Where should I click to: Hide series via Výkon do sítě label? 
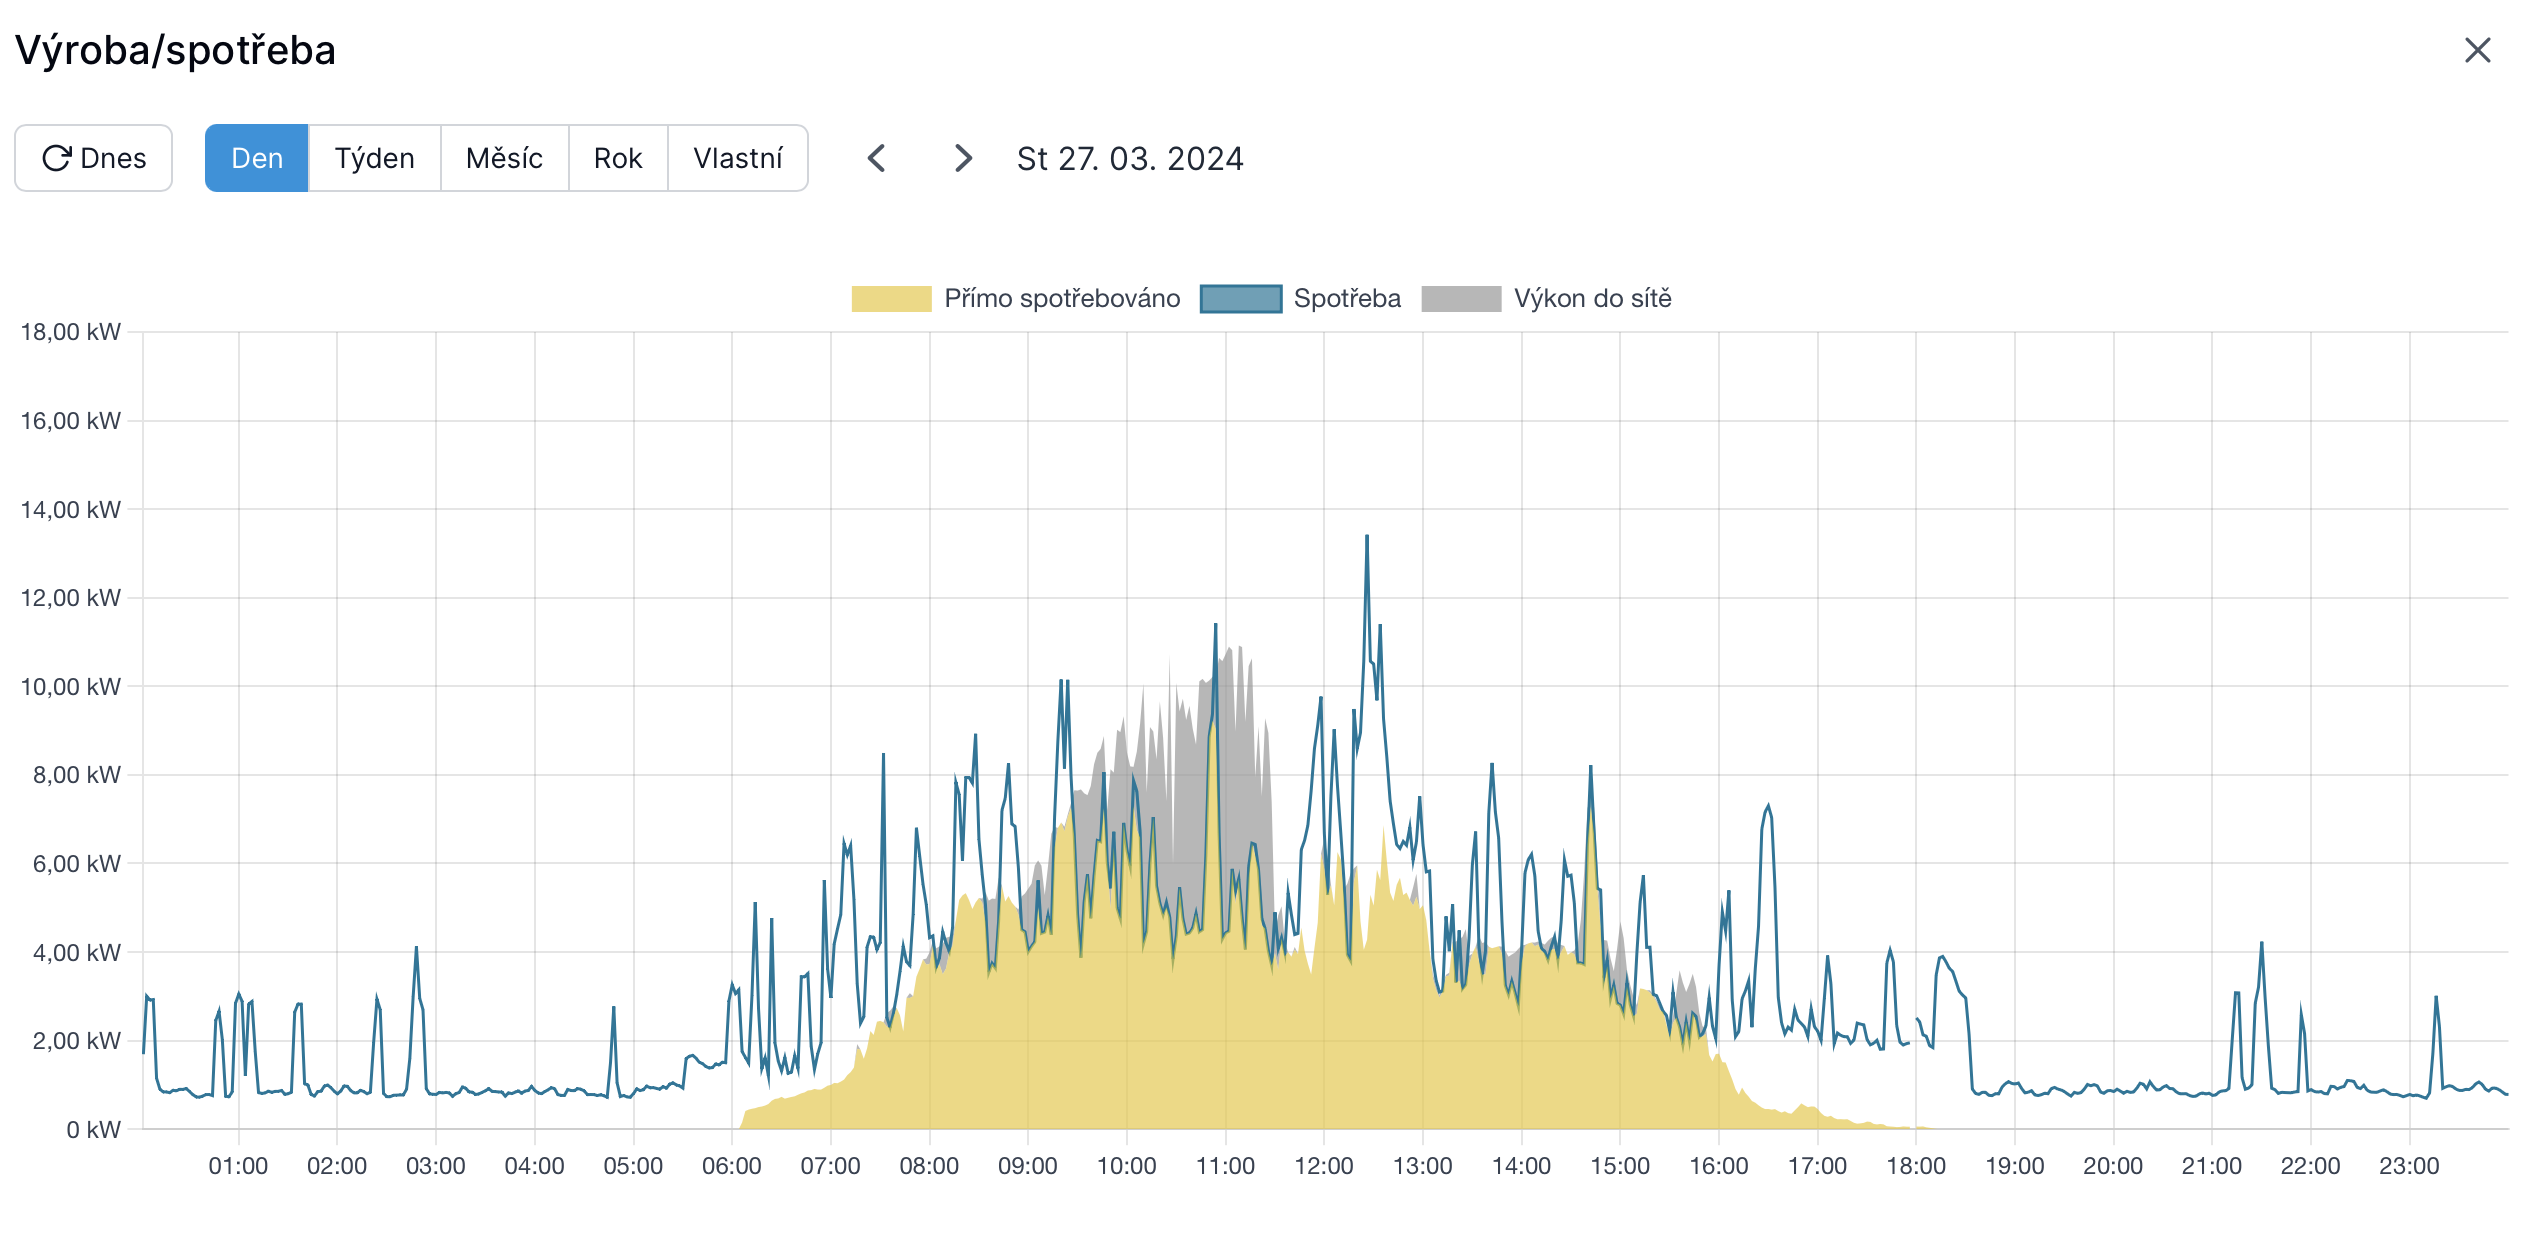coord(1592,299)
